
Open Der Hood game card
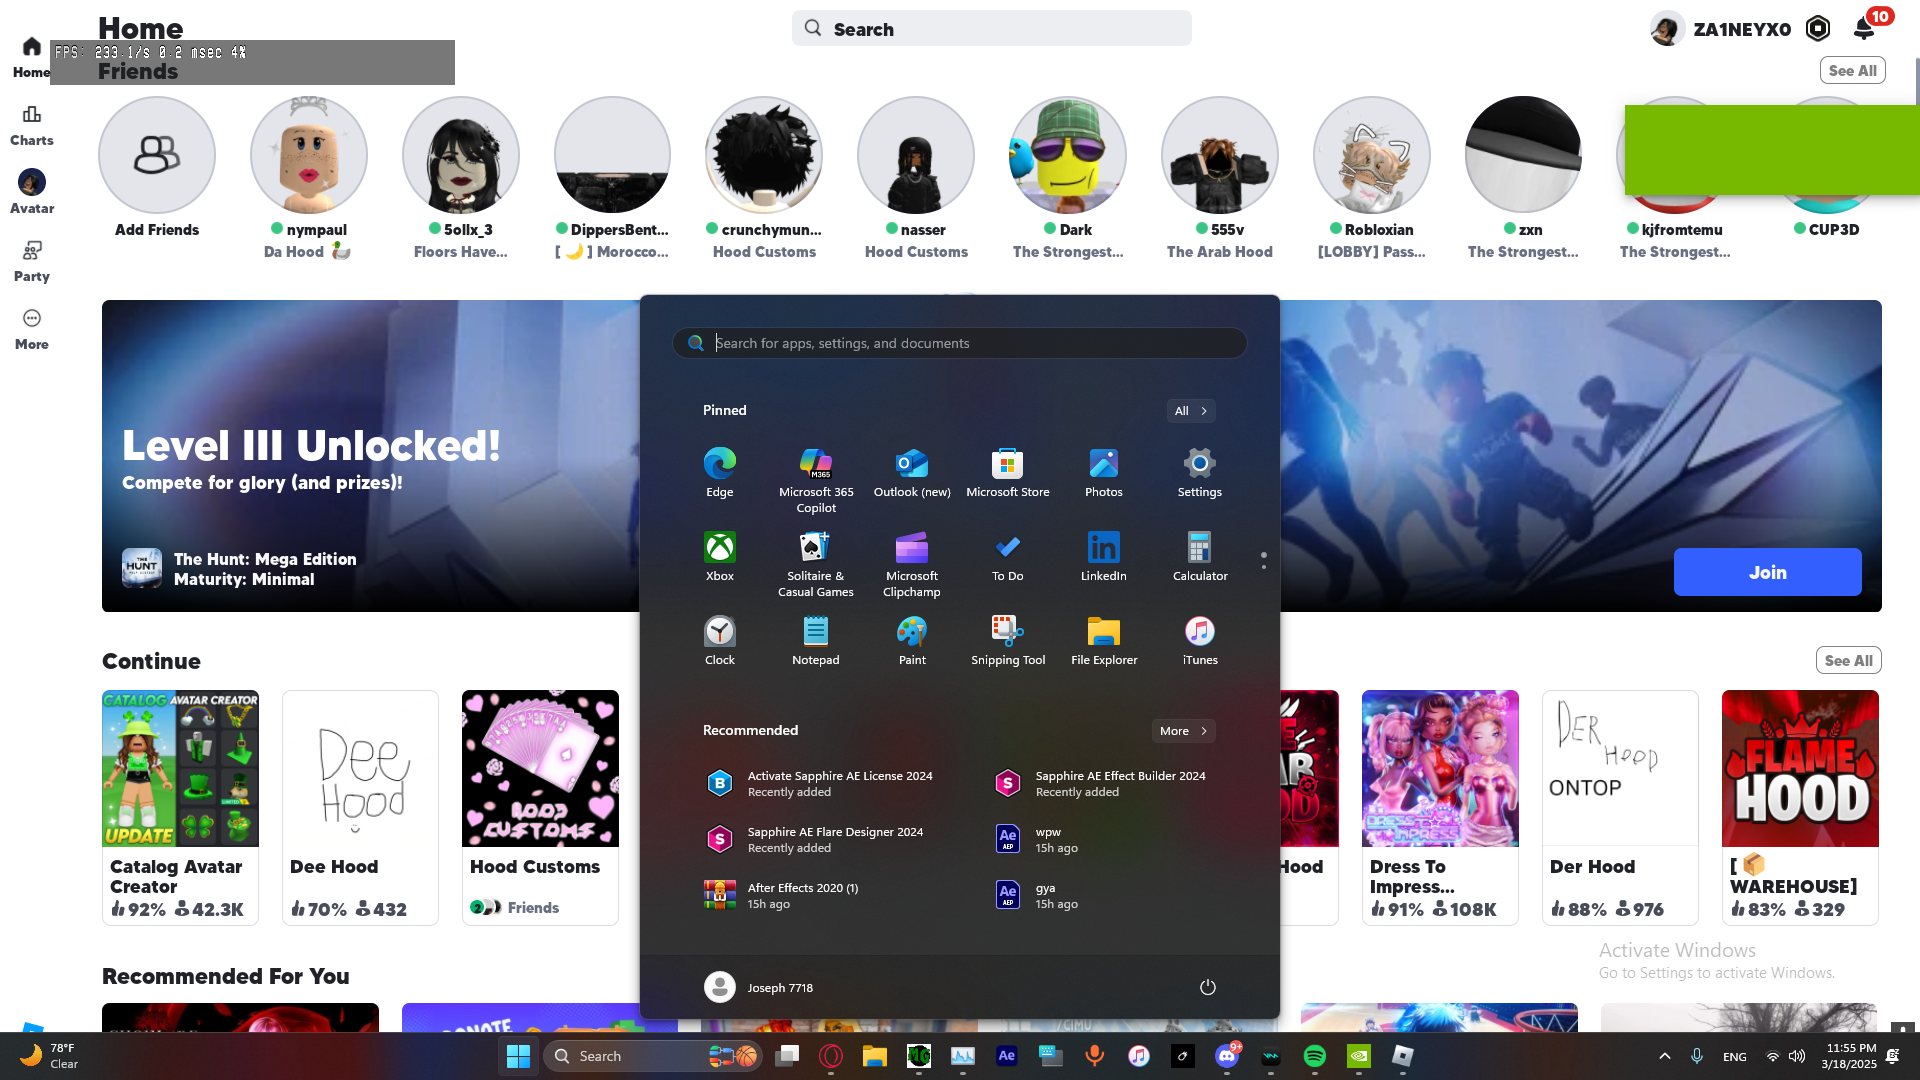tap(1620, 807)
